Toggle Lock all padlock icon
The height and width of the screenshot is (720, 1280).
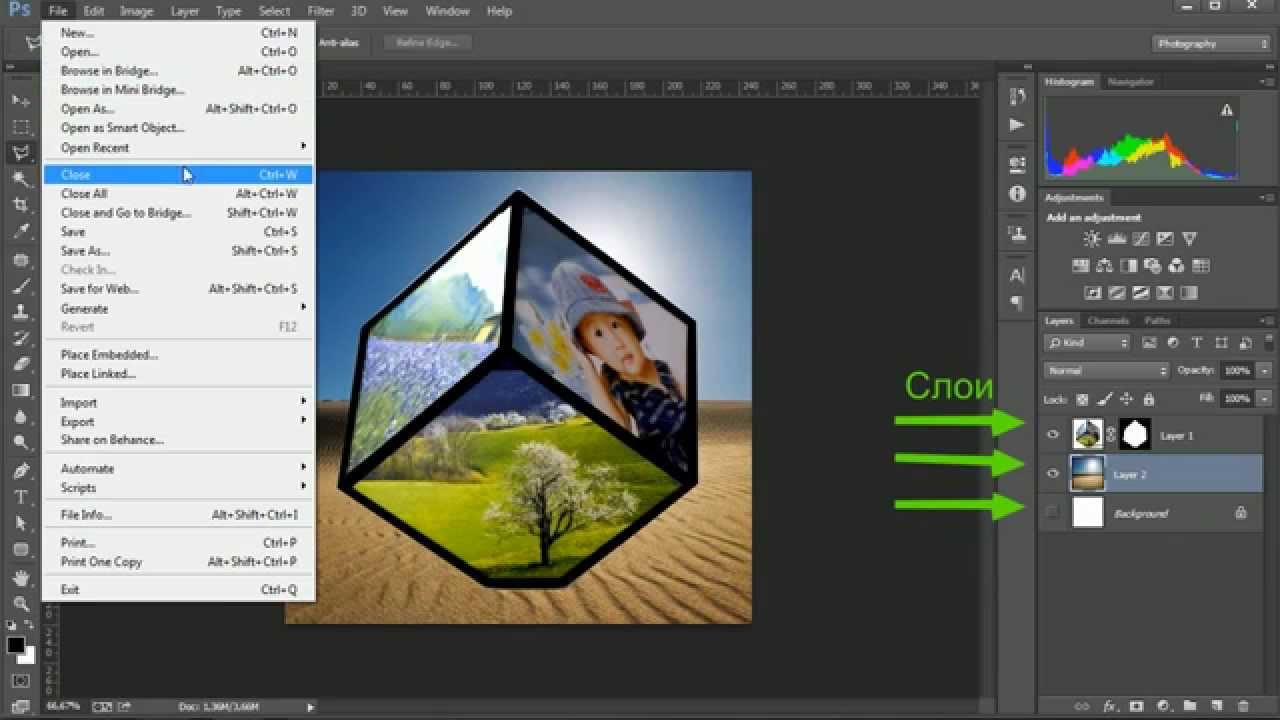[x=1150, y=398]
